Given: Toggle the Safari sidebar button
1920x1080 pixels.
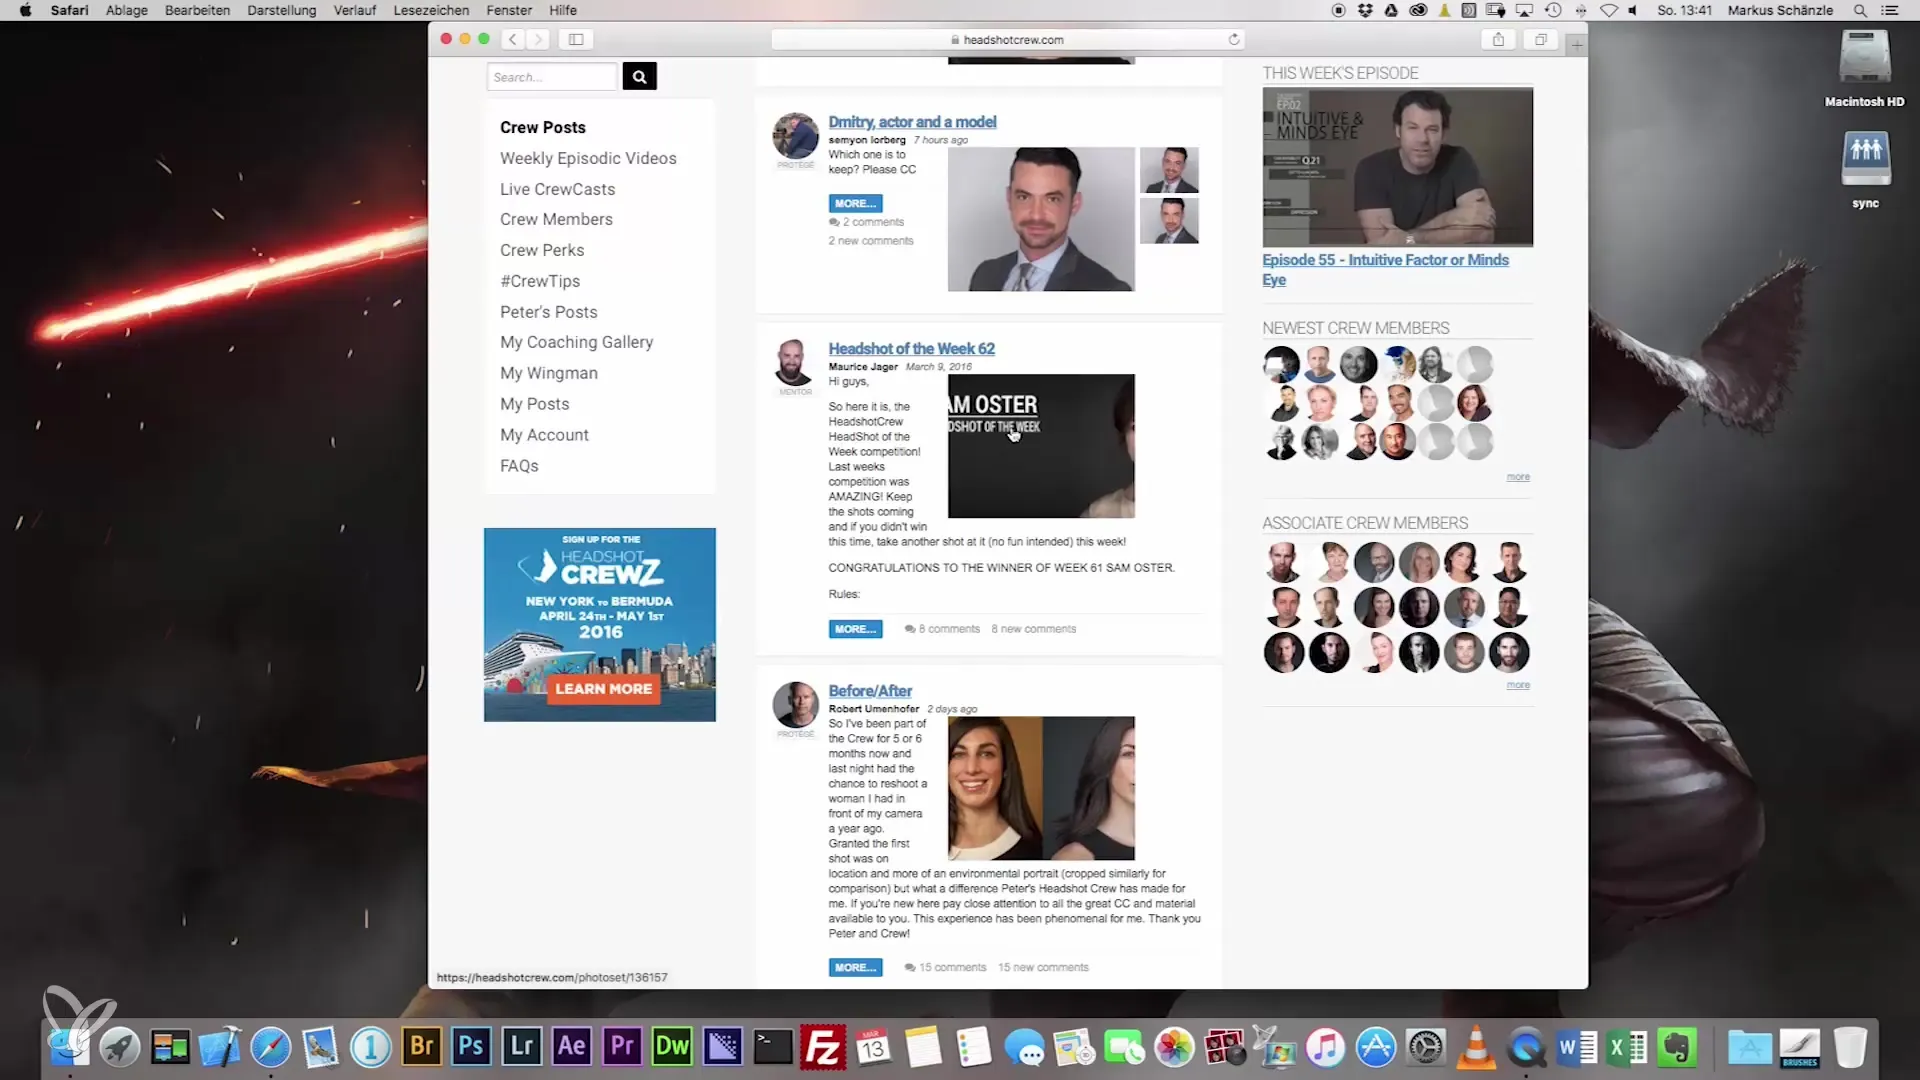Looking at the screenshot, I should [x=576, y=39].
